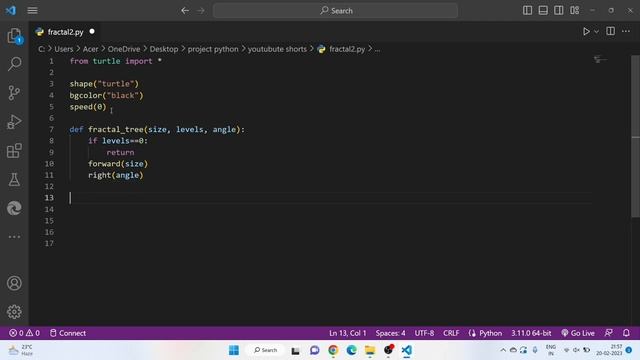Click the Users breadcrumb

point(64,49)
